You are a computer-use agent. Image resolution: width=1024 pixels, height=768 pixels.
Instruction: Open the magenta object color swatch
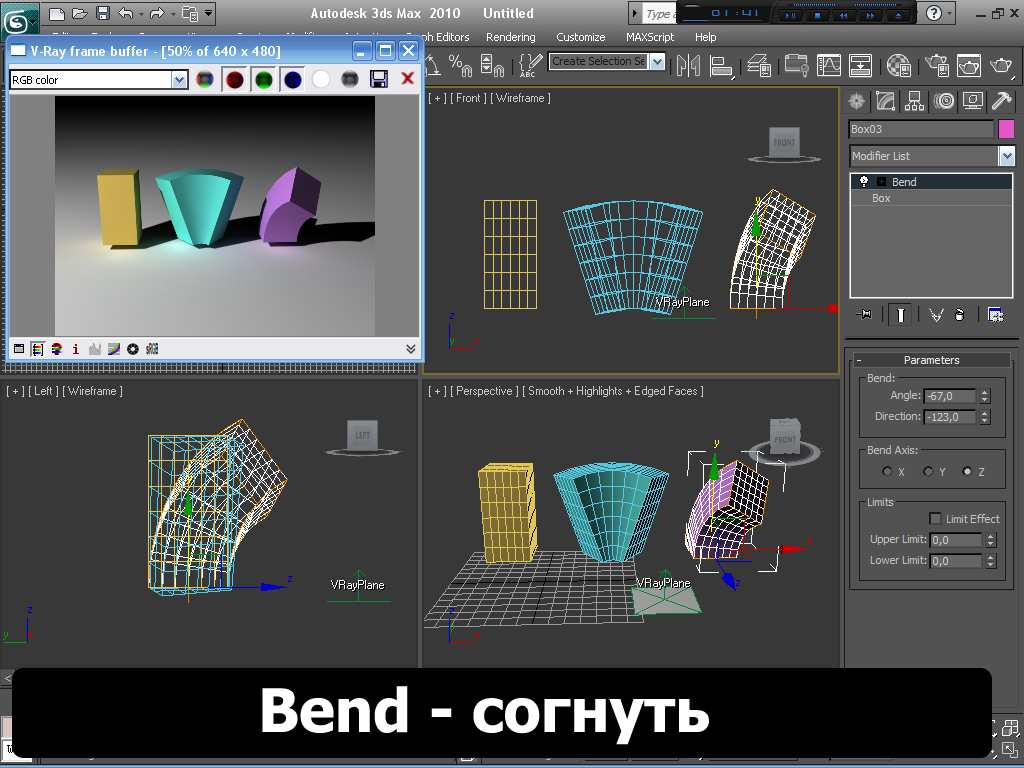1006,129
